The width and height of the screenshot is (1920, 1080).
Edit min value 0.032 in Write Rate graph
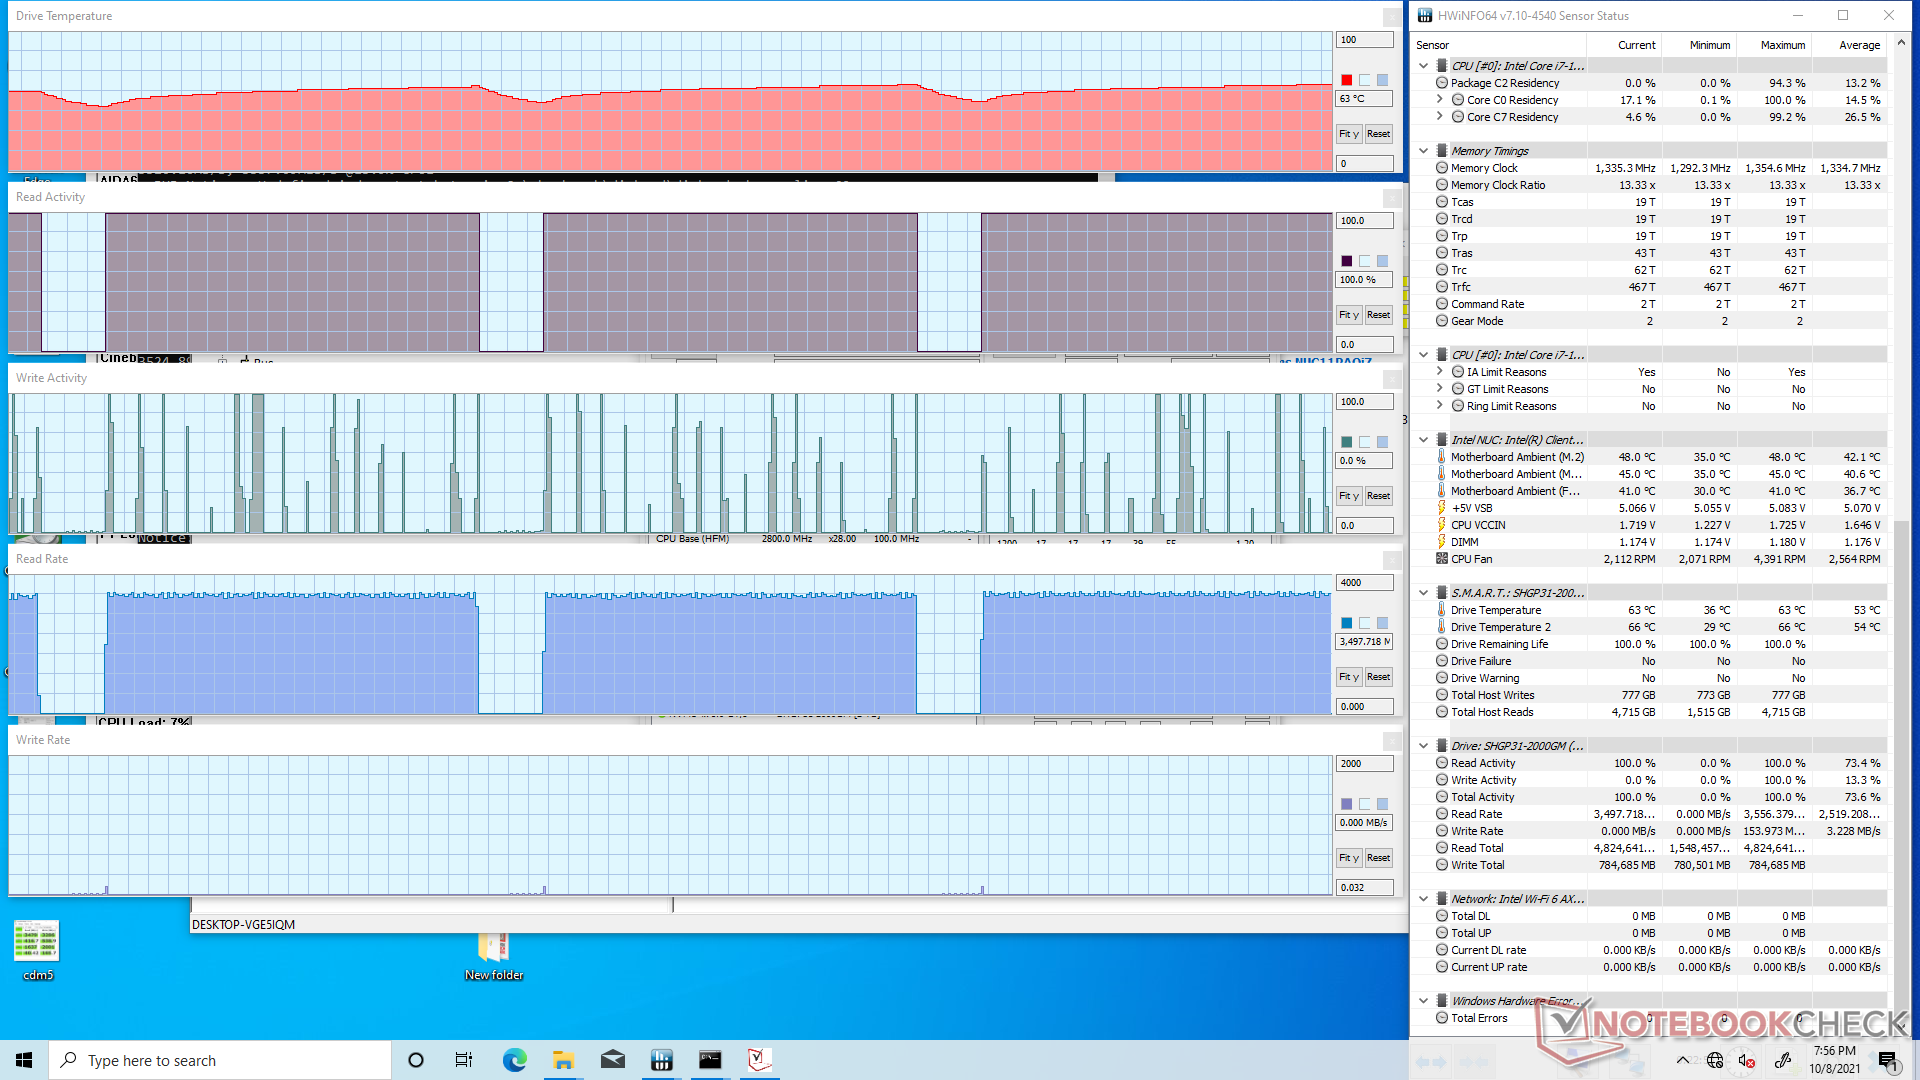point(1364,888)
